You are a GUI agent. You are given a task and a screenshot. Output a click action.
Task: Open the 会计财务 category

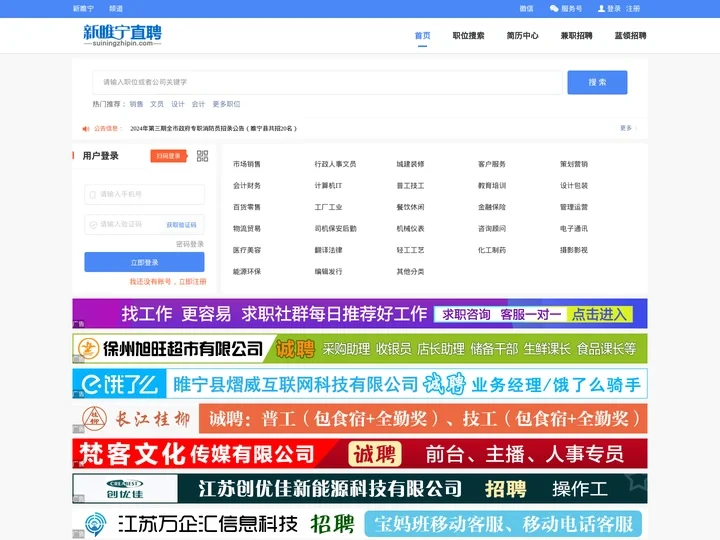tap(247, 186)
